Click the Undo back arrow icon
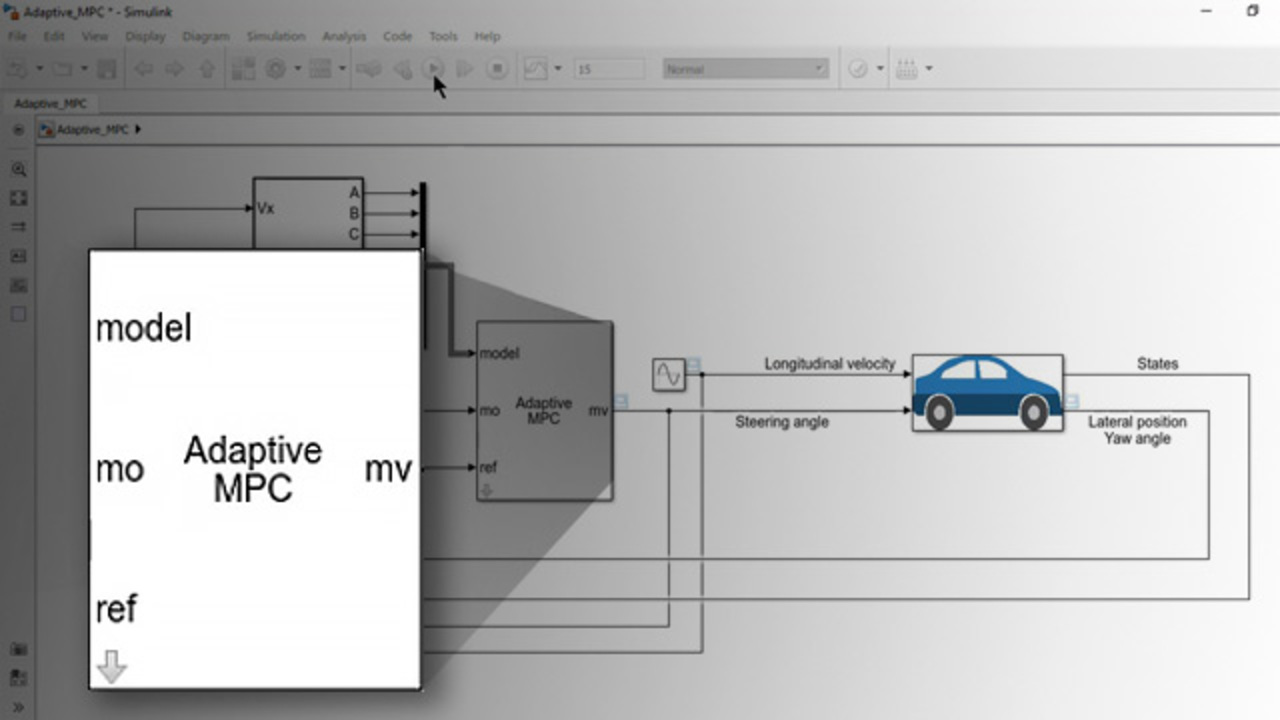This screenshot has height=720, width=1280. 143,69
